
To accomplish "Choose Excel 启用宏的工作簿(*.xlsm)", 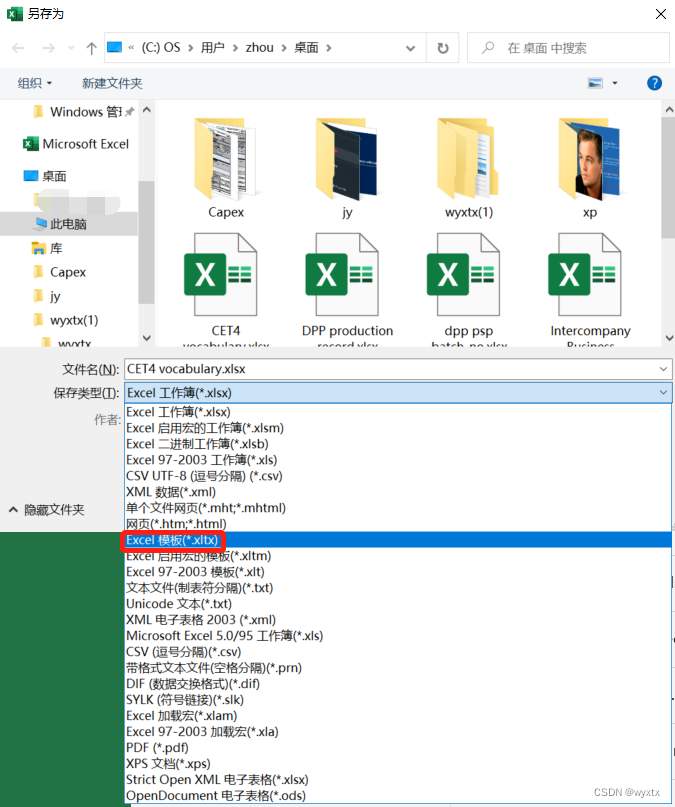I will pos(398,428).
